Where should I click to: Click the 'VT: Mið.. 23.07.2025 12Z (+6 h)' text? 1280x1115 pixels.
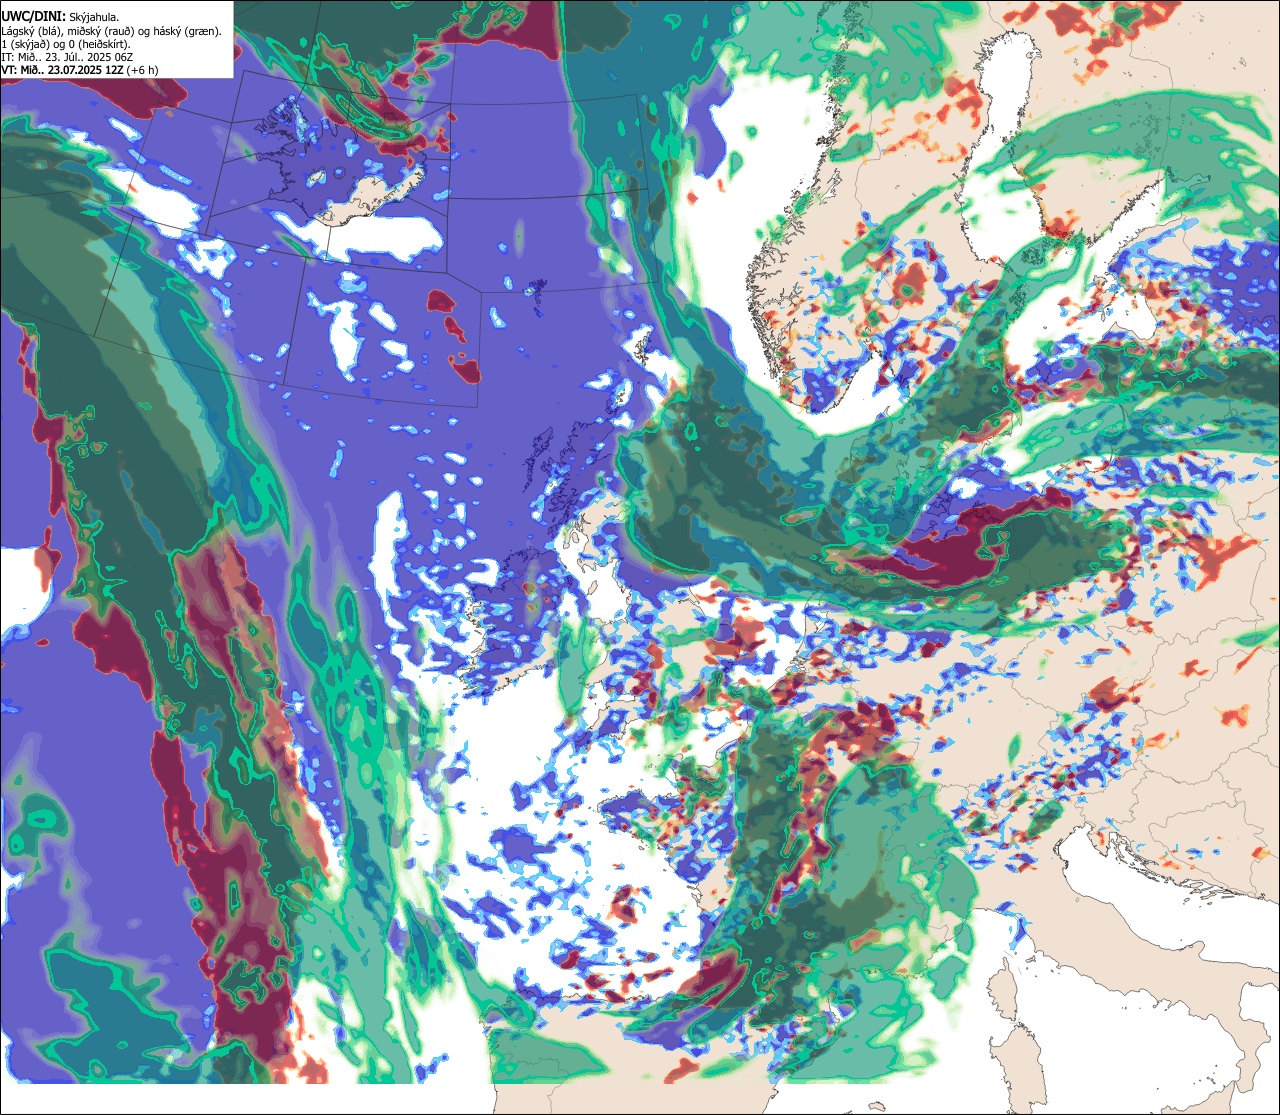tap(80, 70)
